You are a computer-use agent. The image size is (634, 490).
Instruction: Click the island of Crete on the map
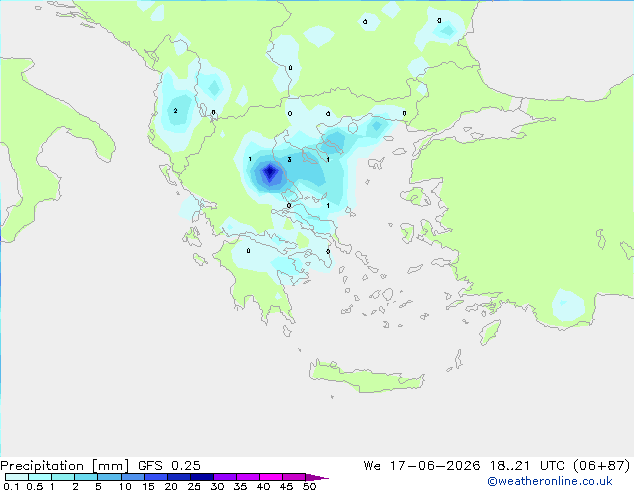coord(366,377)
